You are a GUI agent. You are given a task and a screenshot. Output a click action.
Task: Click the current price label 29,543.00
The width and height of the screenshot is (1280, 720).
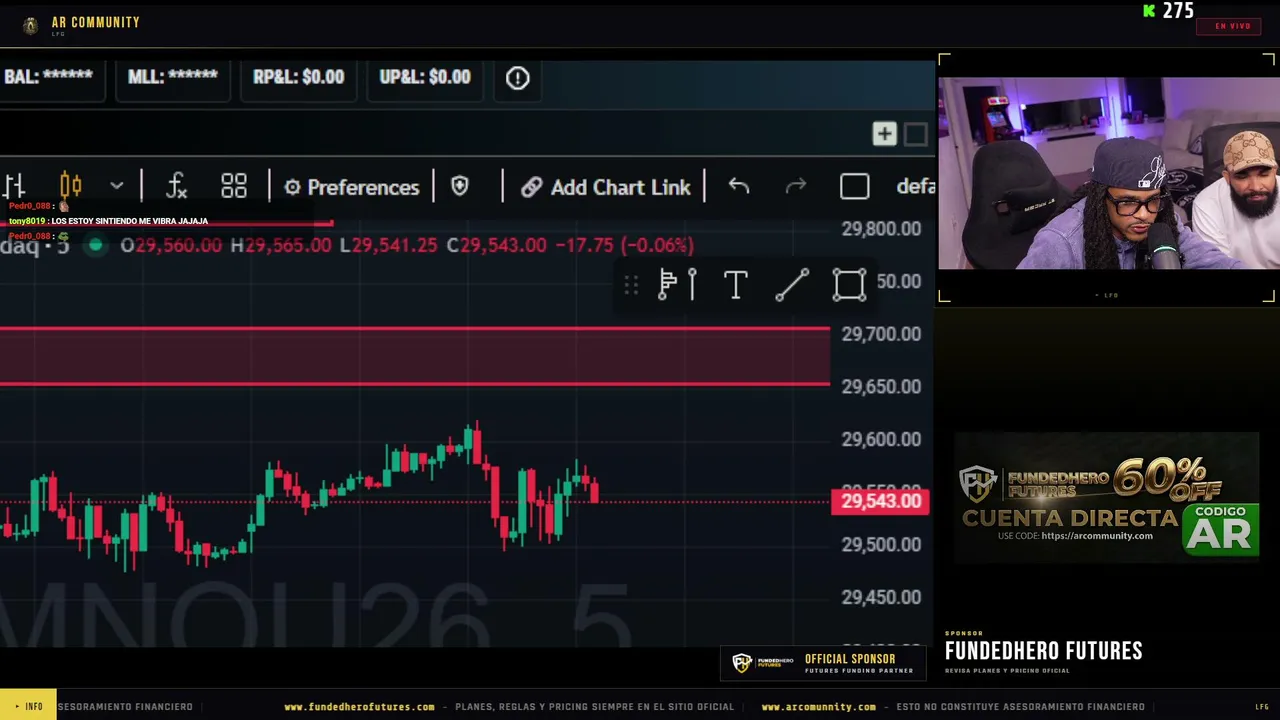pyautogui.click(x=881, y=501)
